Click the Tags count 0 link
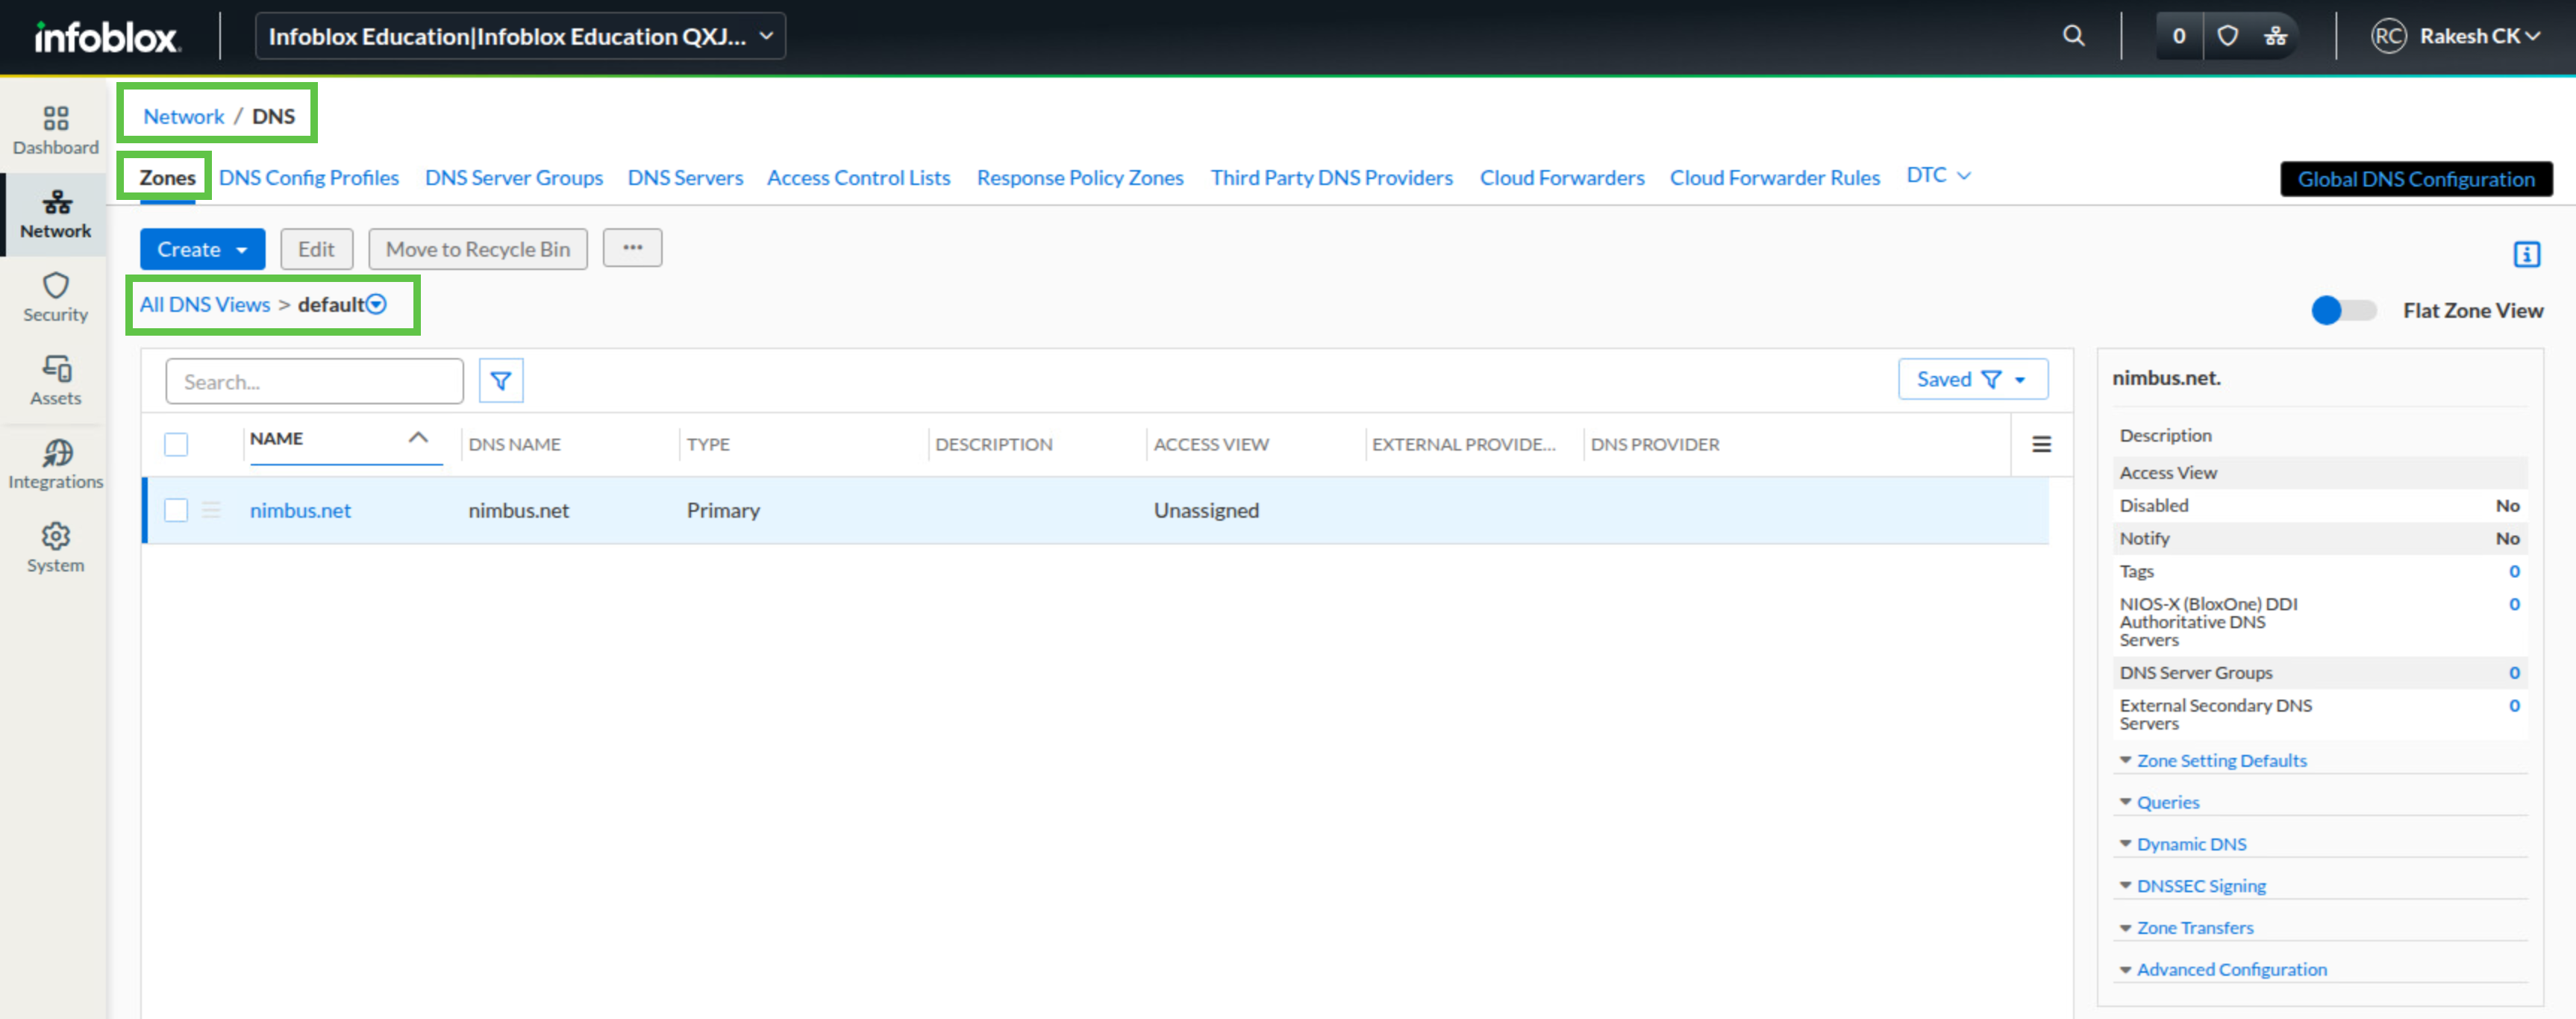Image resolution: width=2576 pixels, height=1019 pixels. (x=2514, y=571)
